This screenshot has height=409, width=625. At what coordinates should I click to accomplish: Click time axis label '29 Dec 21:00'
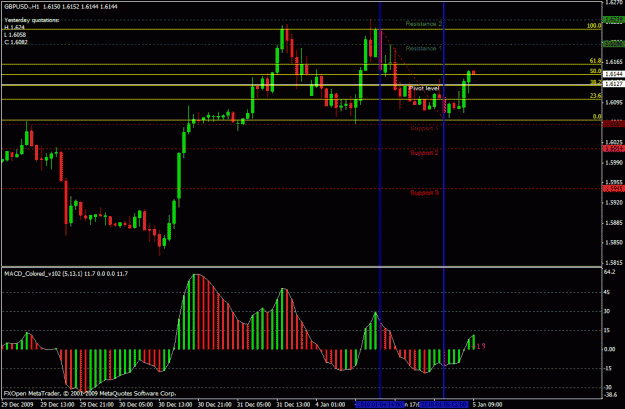(97, 405)
